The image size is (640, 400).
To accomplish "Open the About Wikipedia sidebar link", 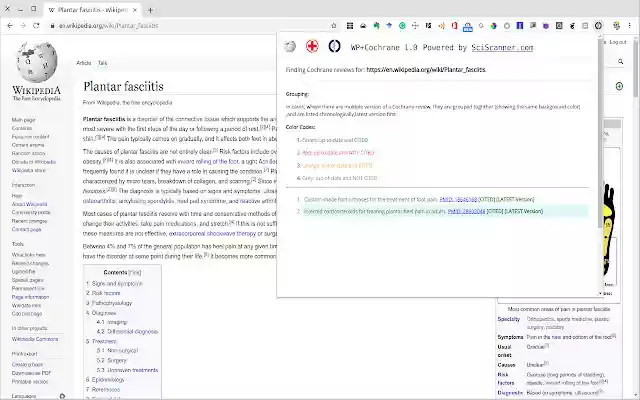I will coord(29,204).
